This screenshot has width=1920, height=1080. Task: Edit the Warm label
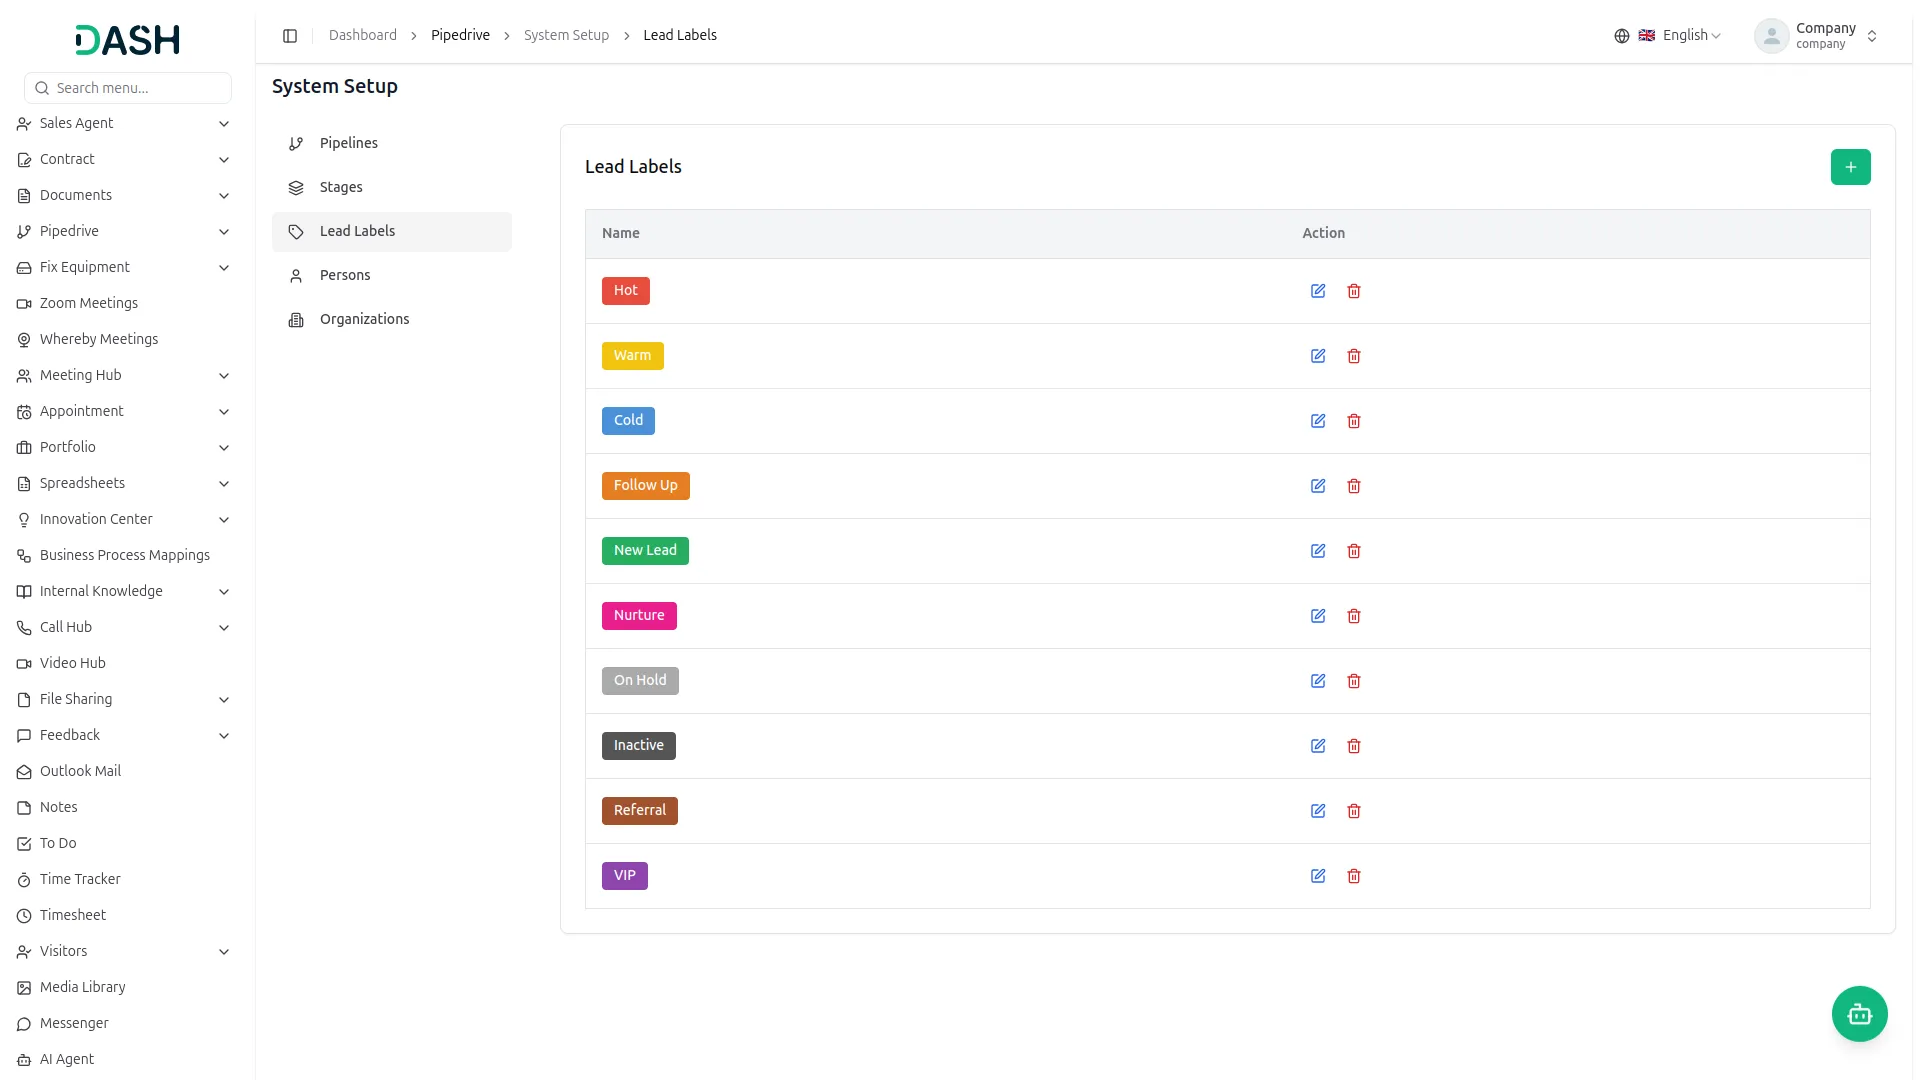[1318, 356]
